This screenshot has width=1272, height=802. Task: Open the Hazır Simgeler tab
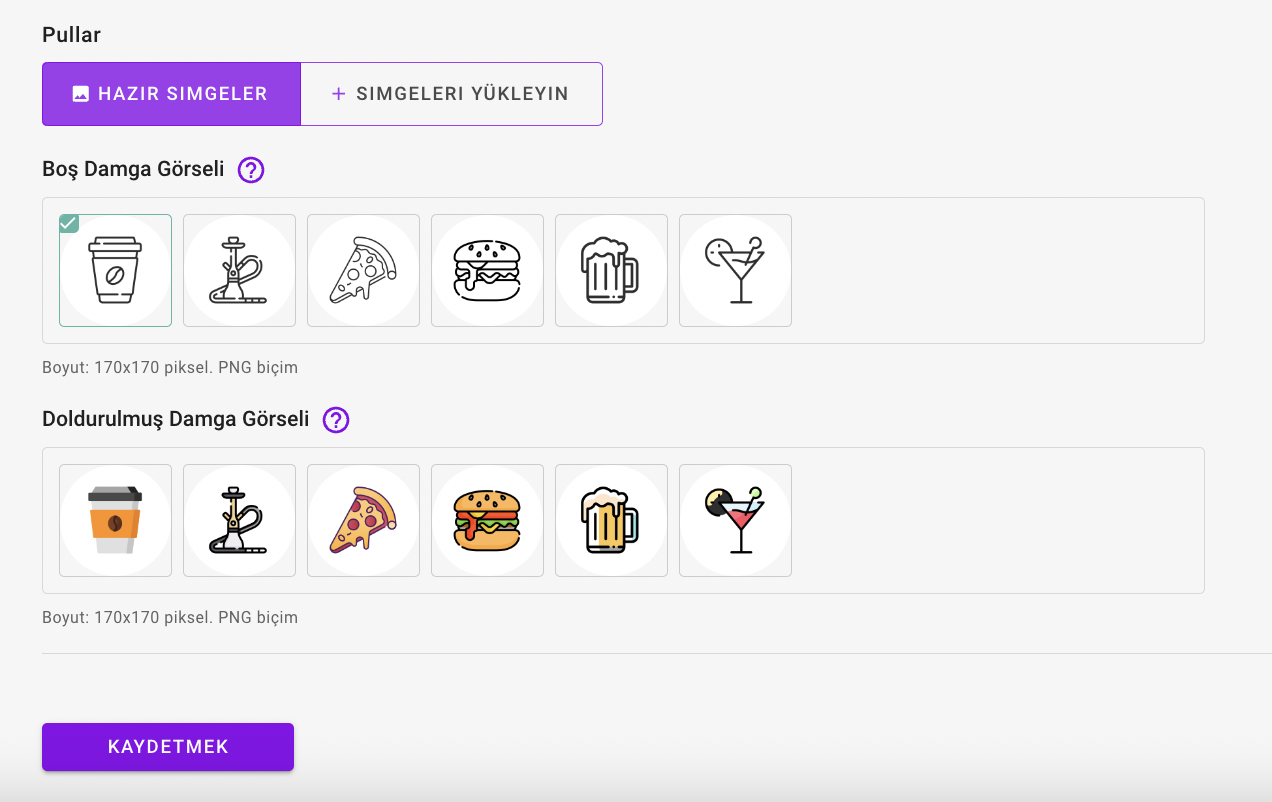coord(171,94)
